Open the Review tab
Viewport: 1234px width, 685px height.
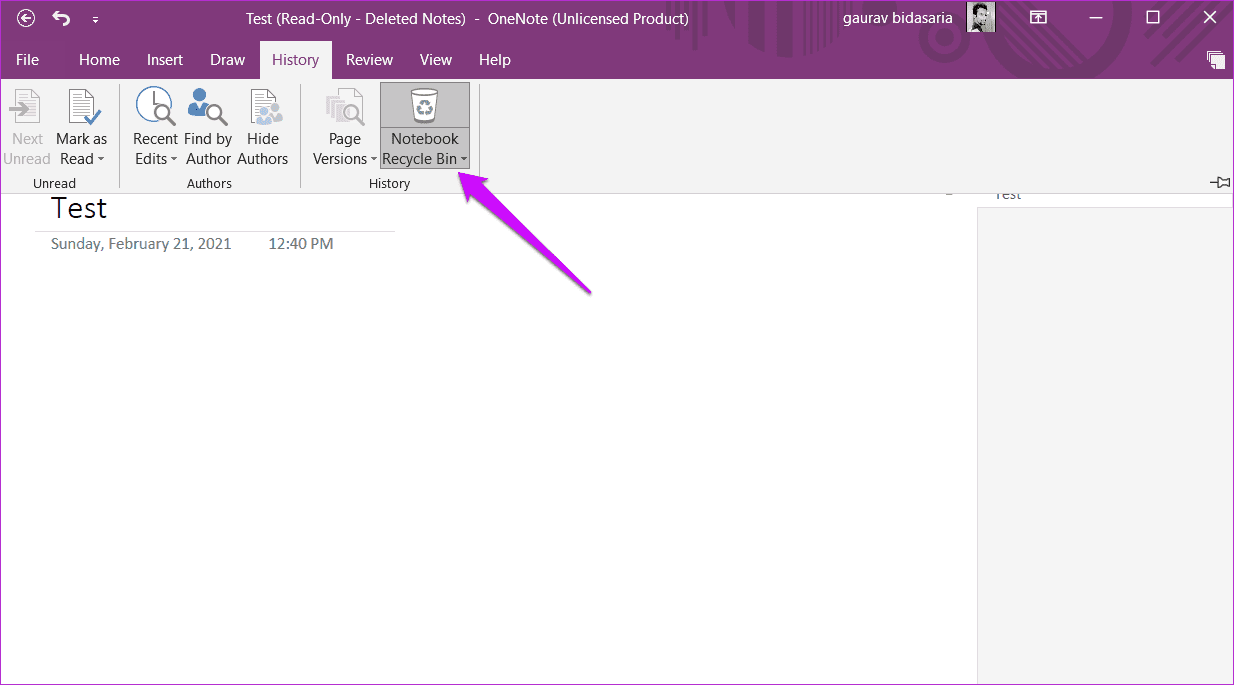tap(369, 60)
